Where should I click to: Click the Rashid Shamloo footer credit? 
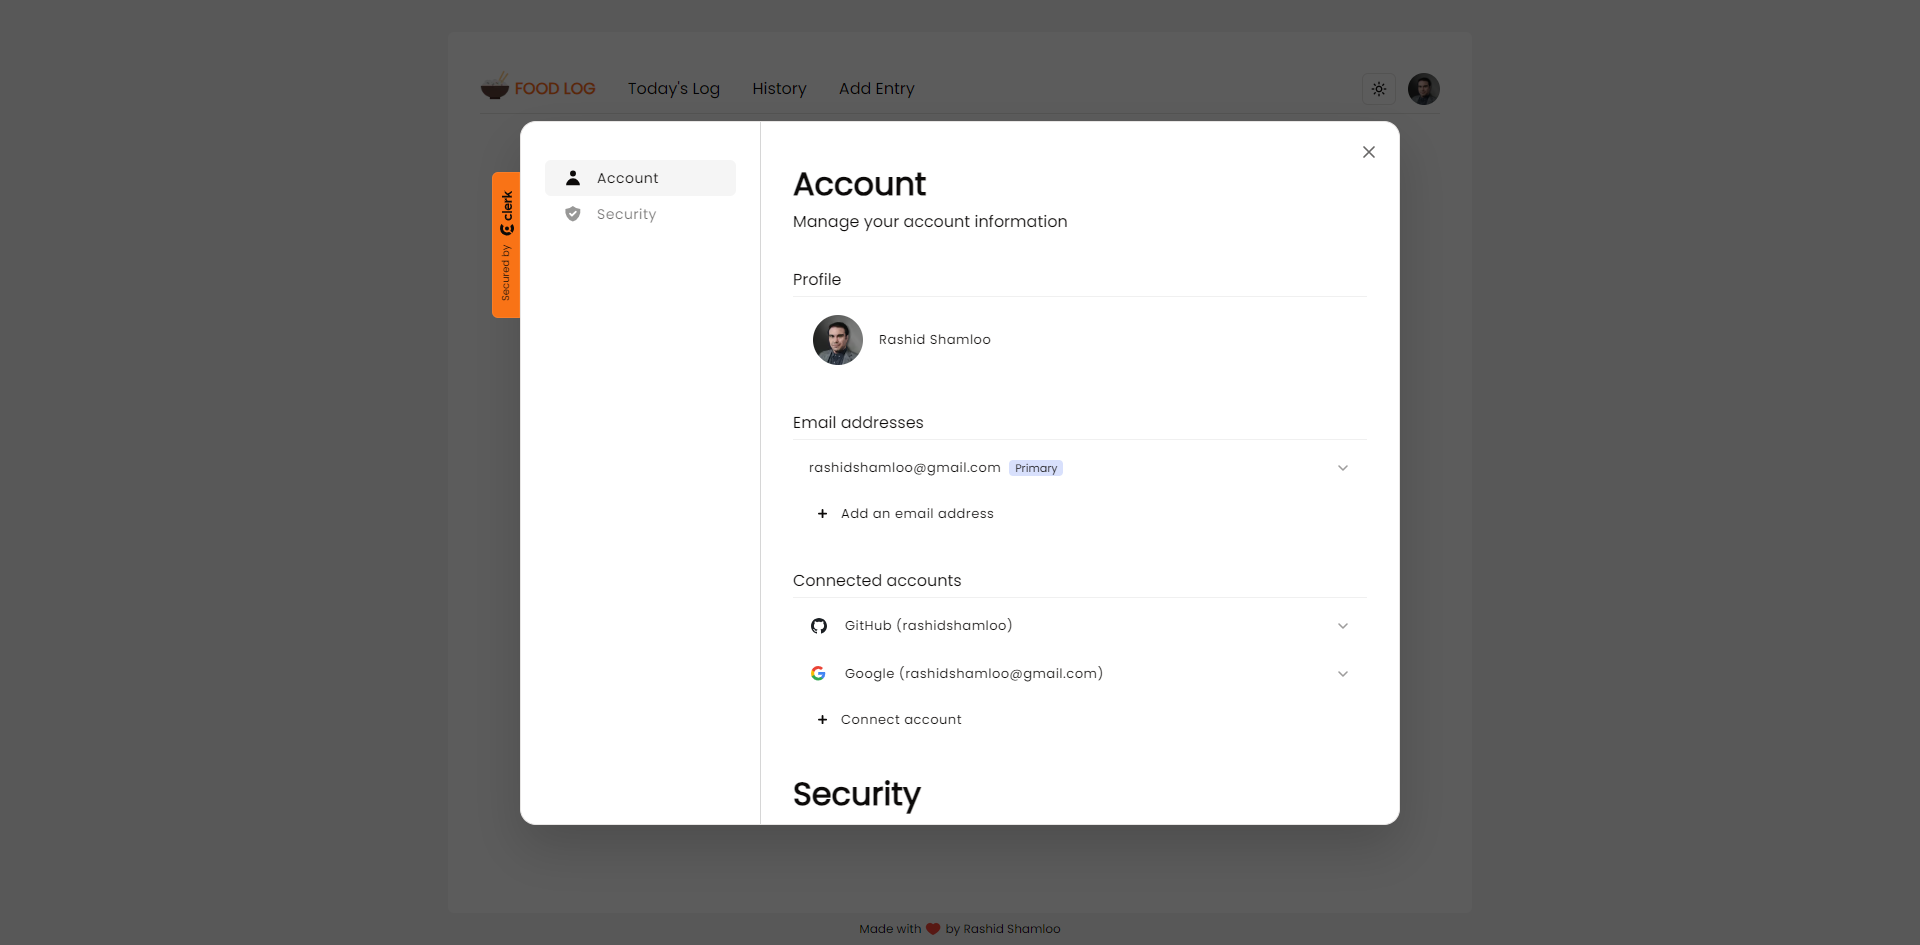1012,929
